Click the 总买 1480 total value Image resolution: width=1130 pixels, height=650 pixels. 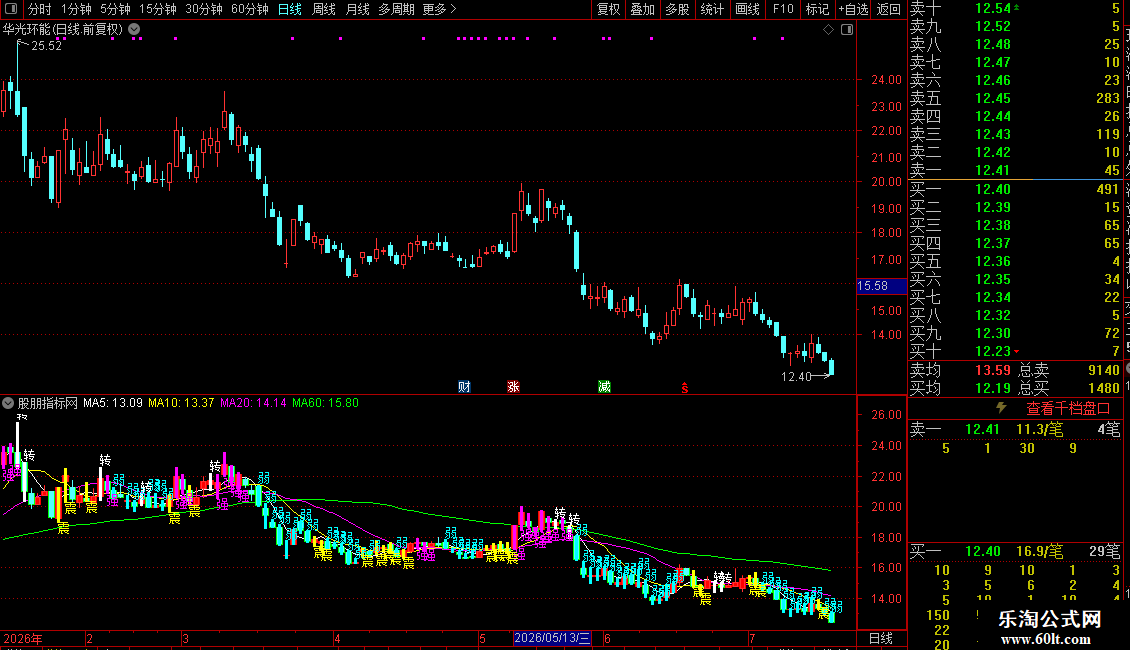click(1069, 388)
